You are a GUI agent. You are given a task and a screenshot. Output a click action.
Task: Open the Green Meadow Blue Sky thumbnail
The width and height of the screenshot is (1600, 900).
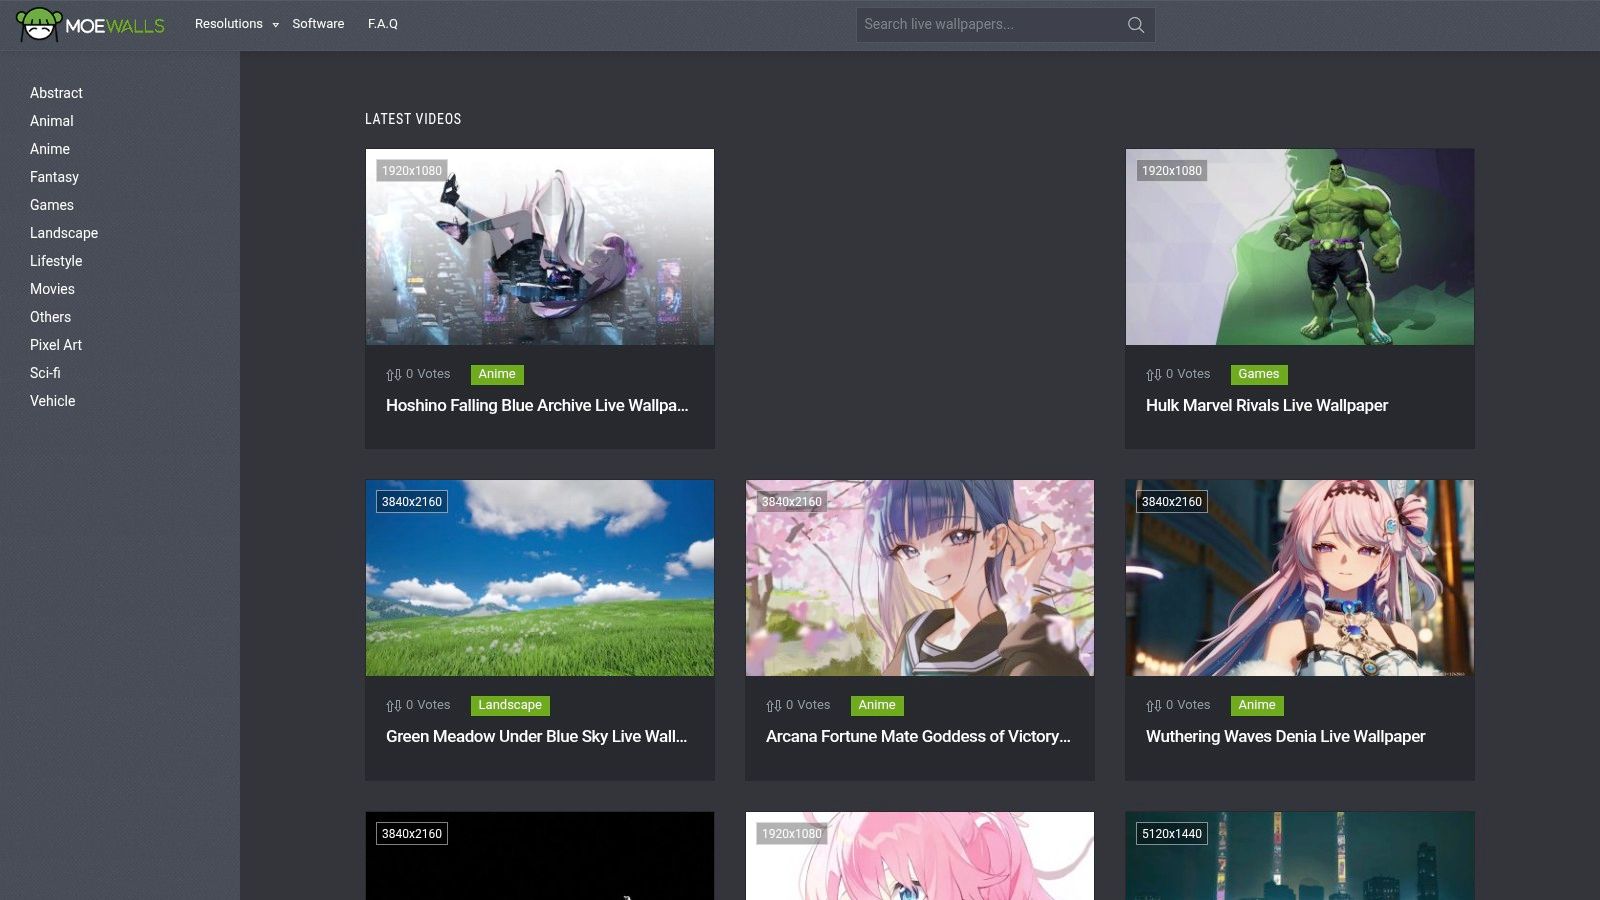540,578
